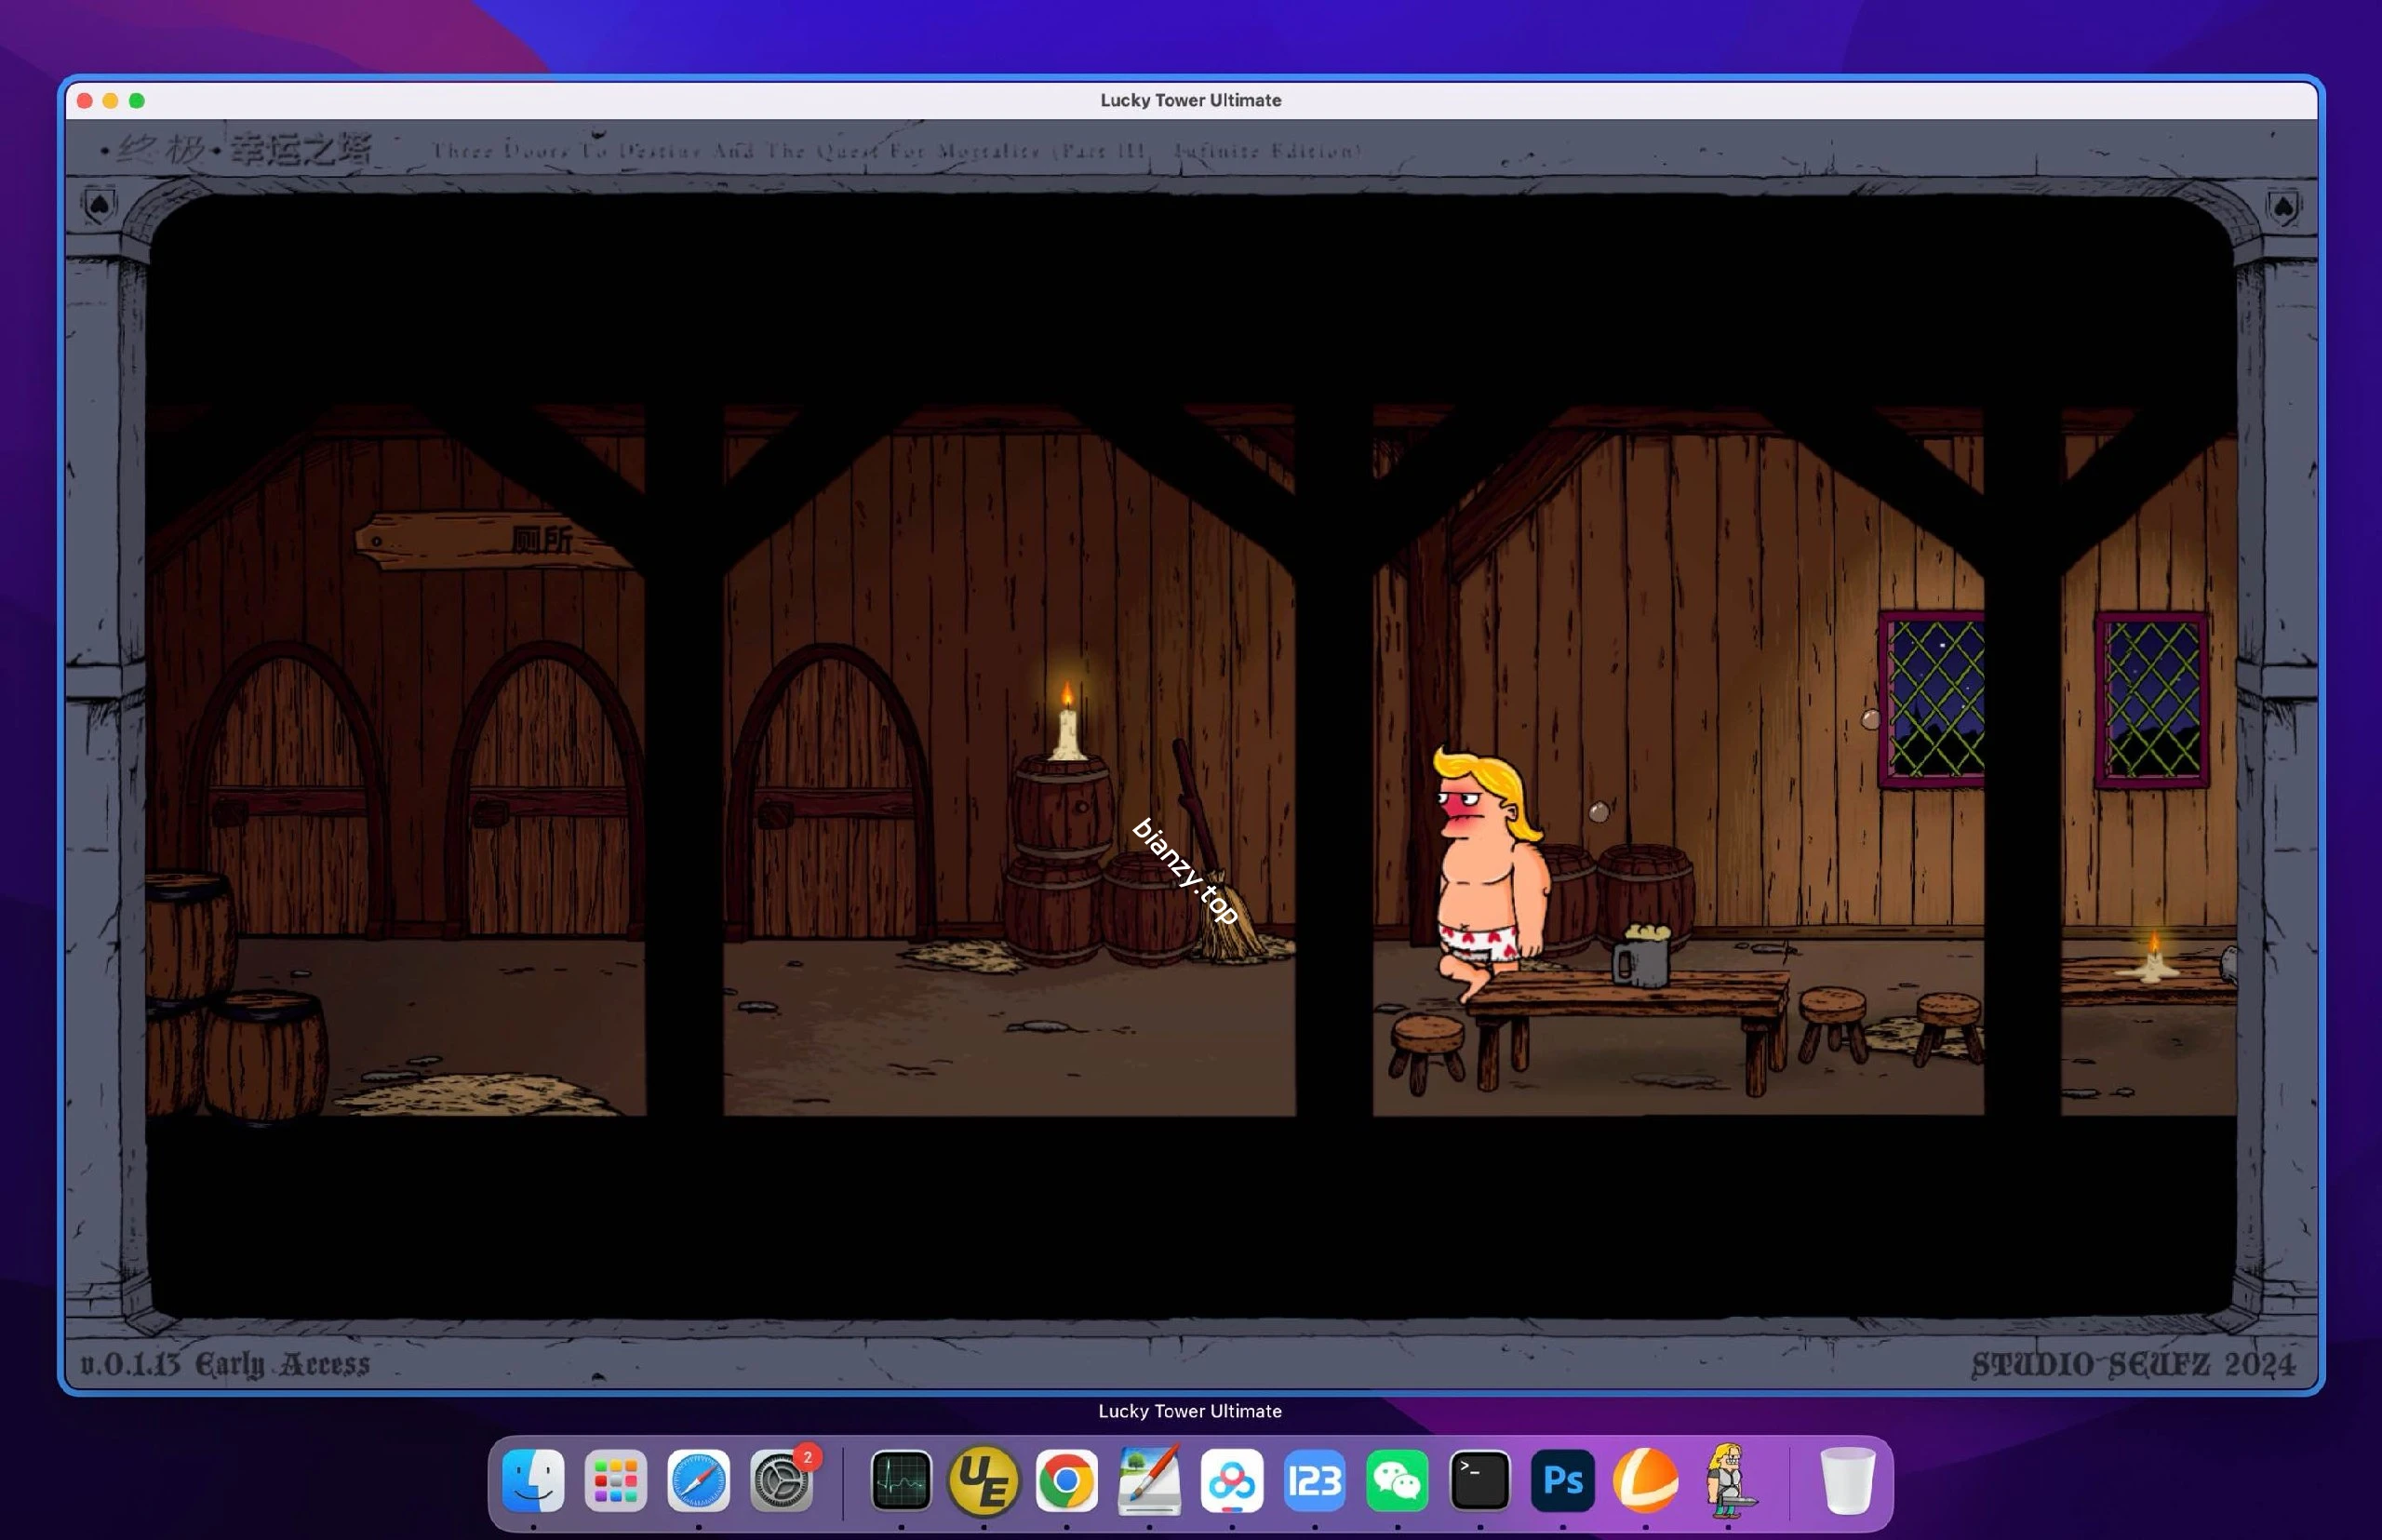Open System Preferences with the badge

click(782, 1480)
